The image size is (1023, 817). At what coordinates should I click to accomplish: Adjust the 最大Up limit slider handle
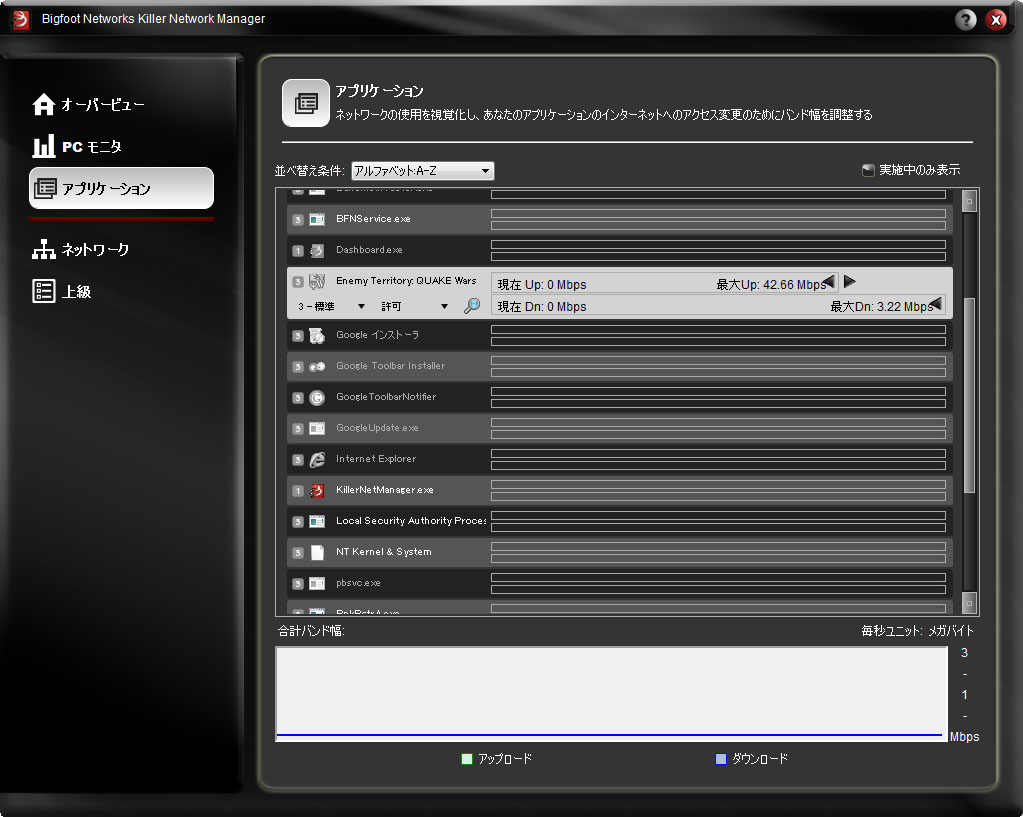(x=829, y=281)
